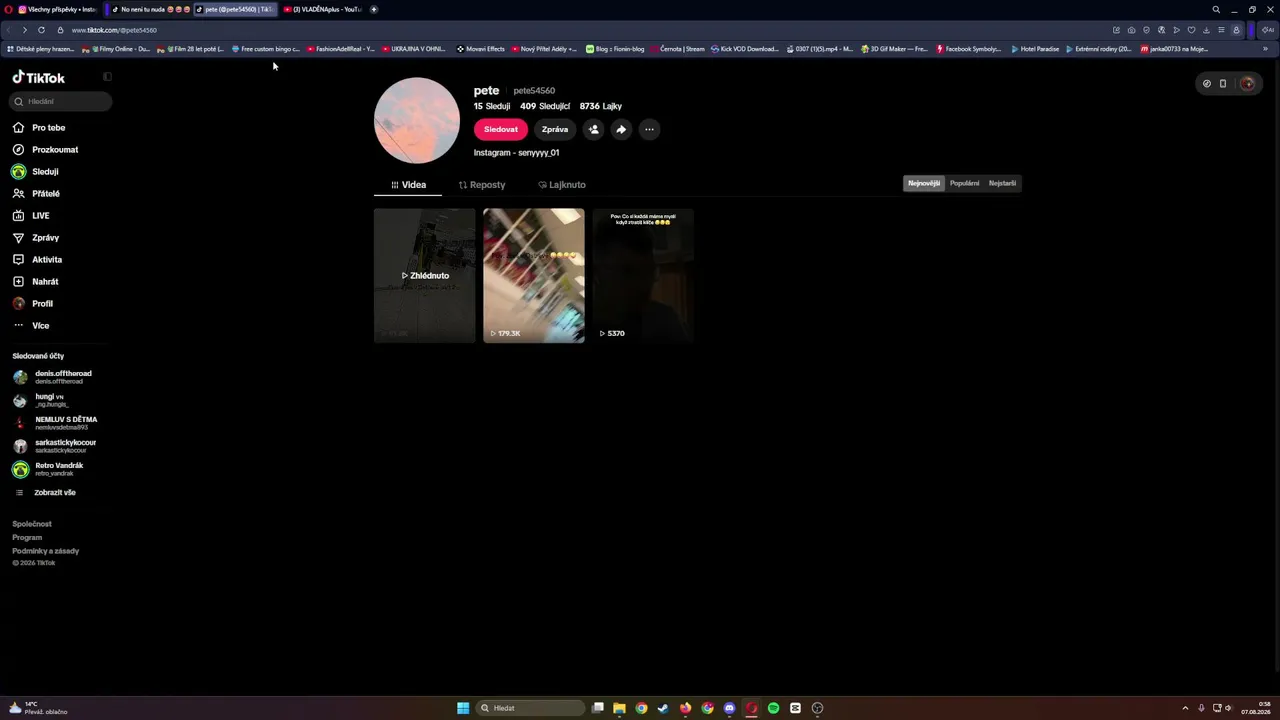Send pete a message via Zpráva

tap(555, 129)
